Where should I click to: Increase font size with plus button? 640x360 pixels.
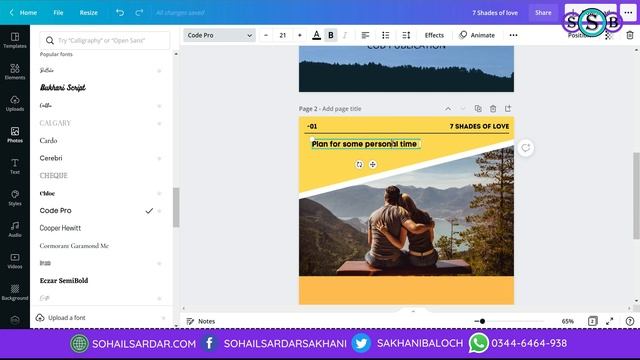(300, 35)
